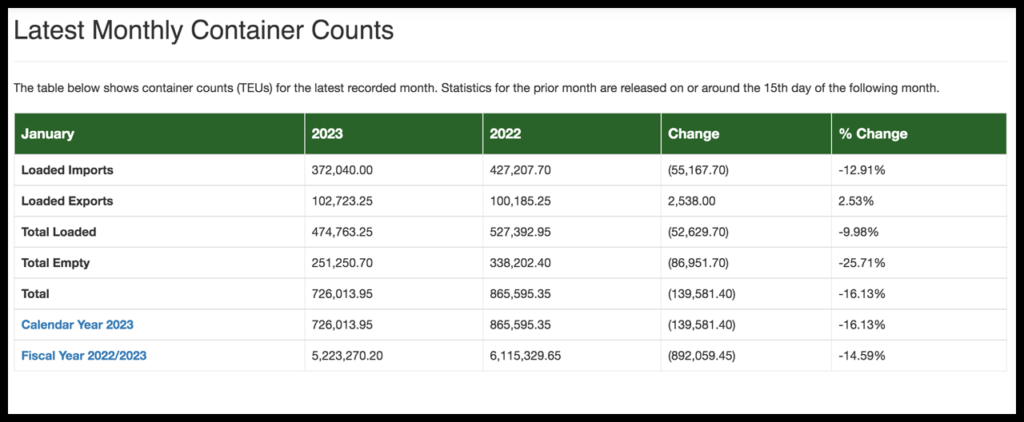Click the 2023 column header
The height and width of the screenshot is (422, 1024).
click(x=327, y=134)
